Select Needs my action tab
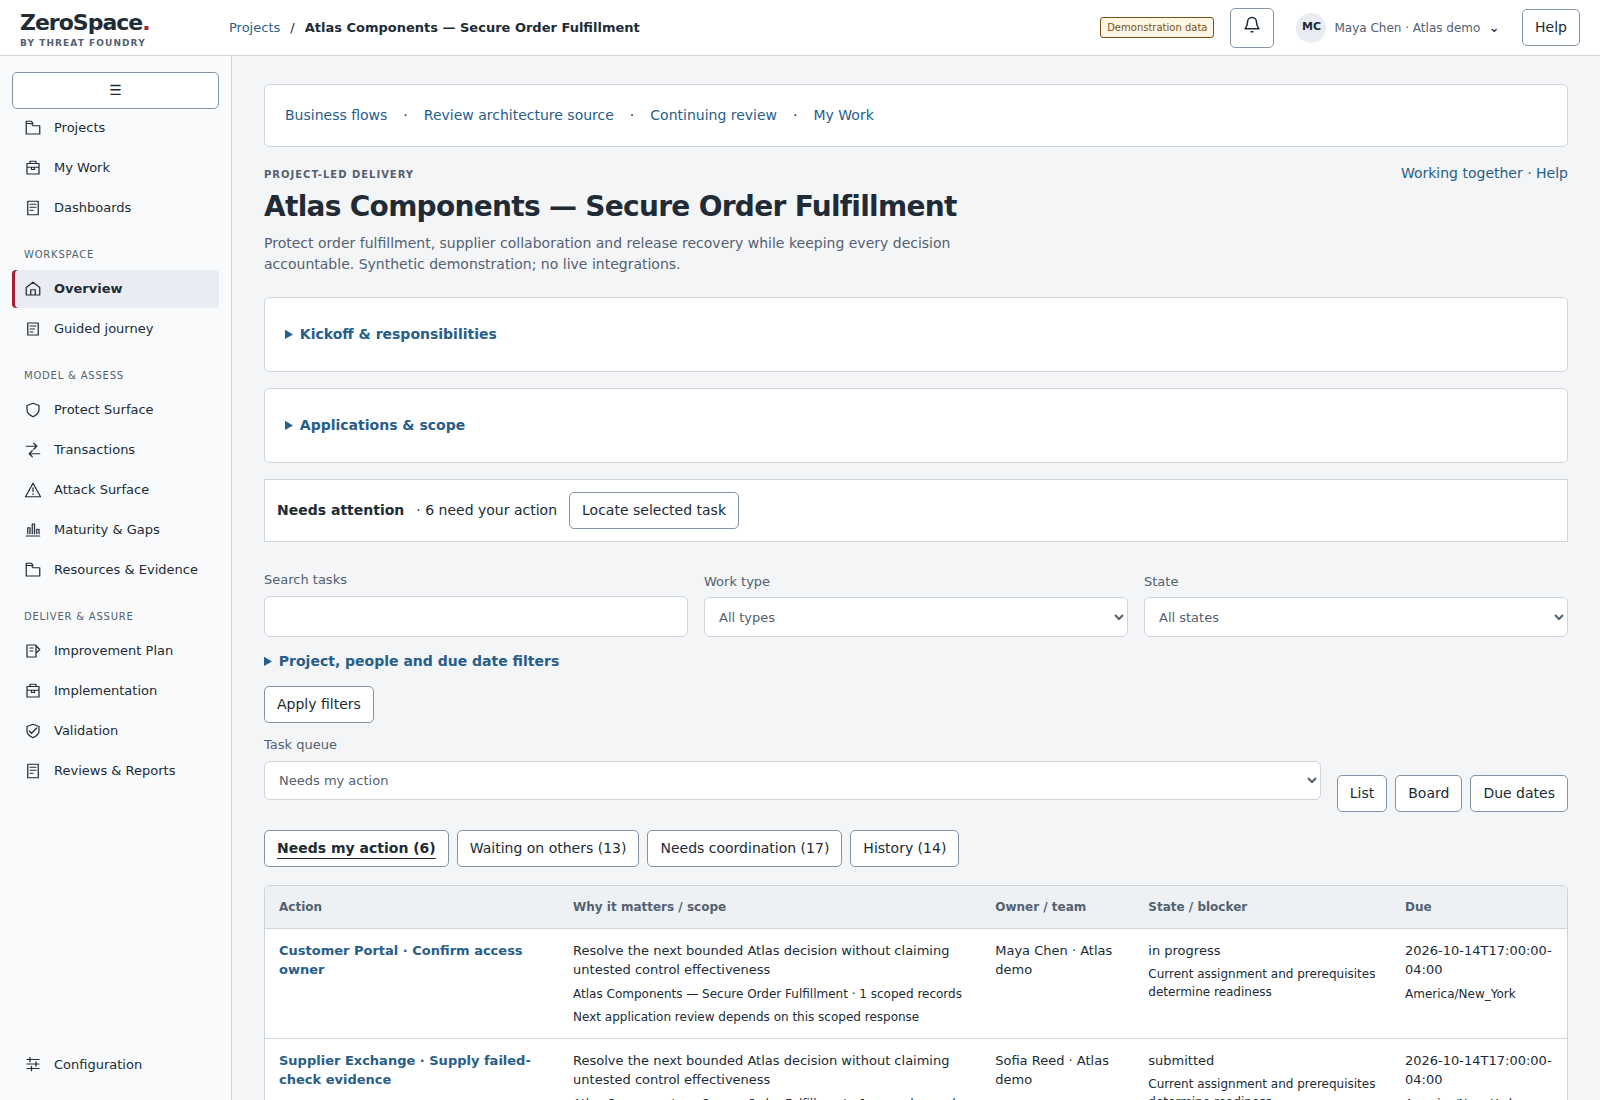 click(x=356, y=848)
